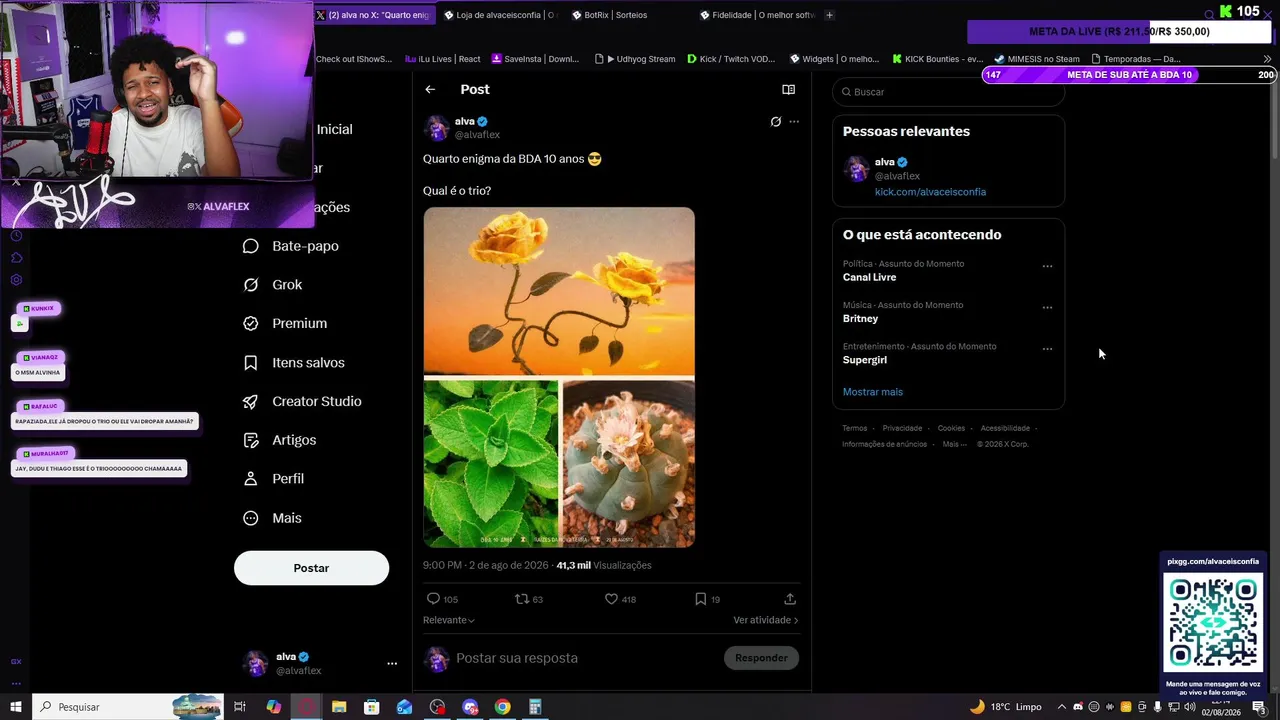Switch to the Fidelidade browser tab

757,15
